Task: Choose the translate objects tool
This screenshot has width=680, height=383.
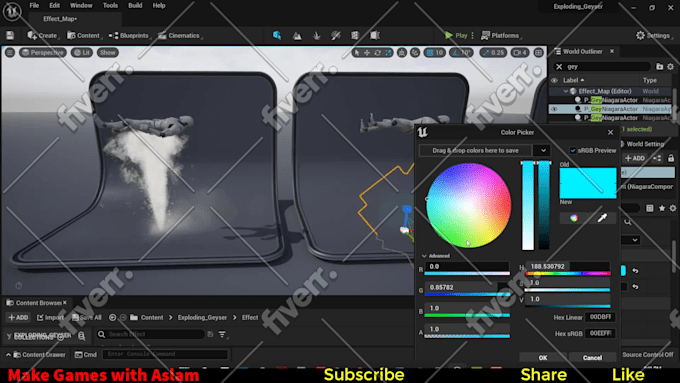Action: (367, 52)
